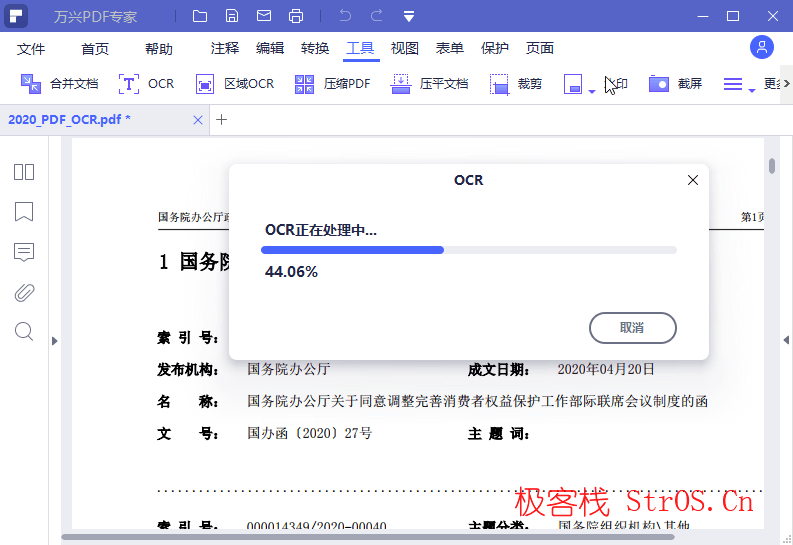Expand the right sidebar arrow
Image resolution: width=793 pixels, height=545 pixels.
pos(786,340)
